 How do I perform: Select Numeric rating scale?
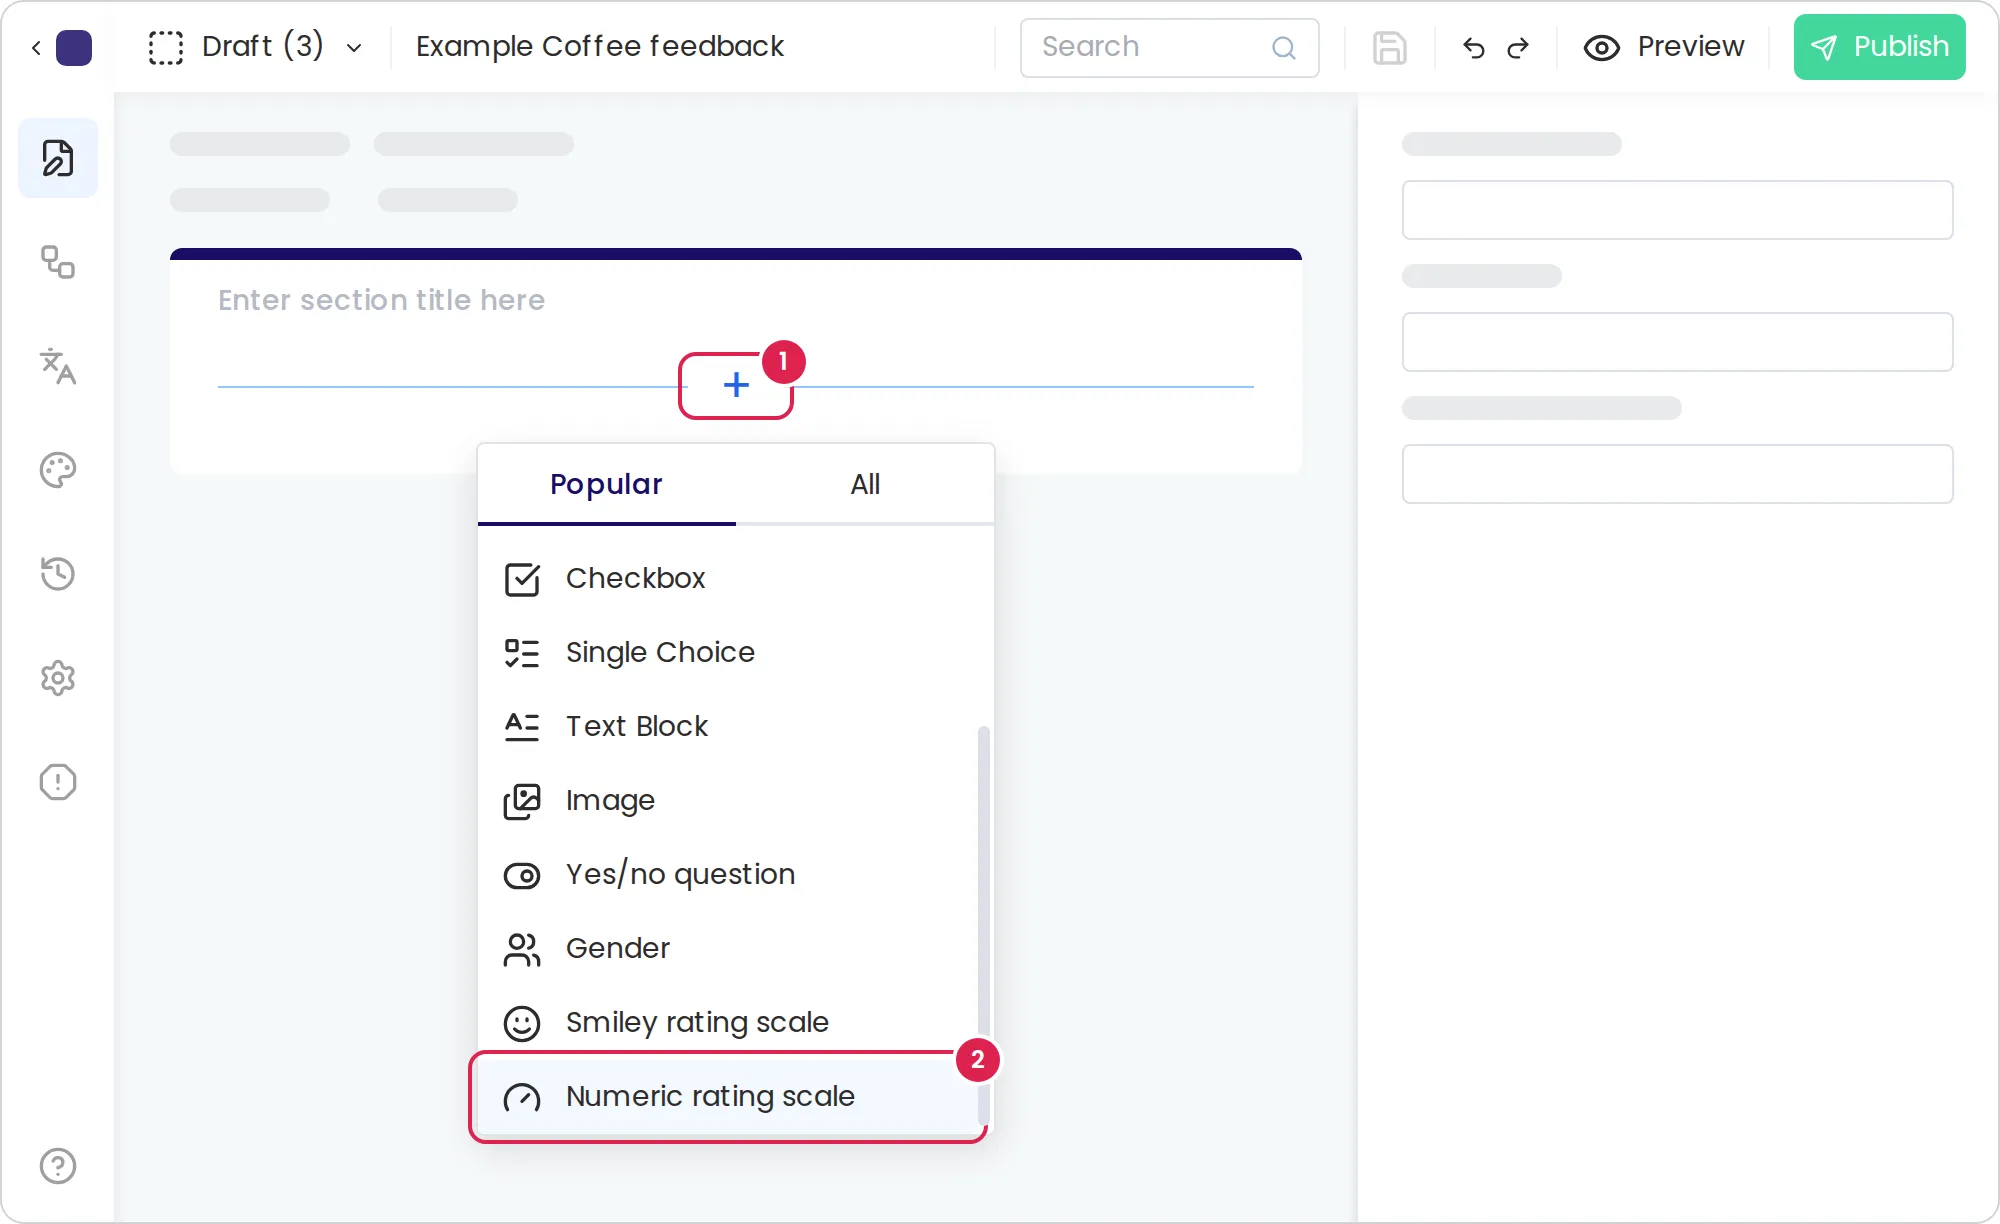coord(728,1096)
